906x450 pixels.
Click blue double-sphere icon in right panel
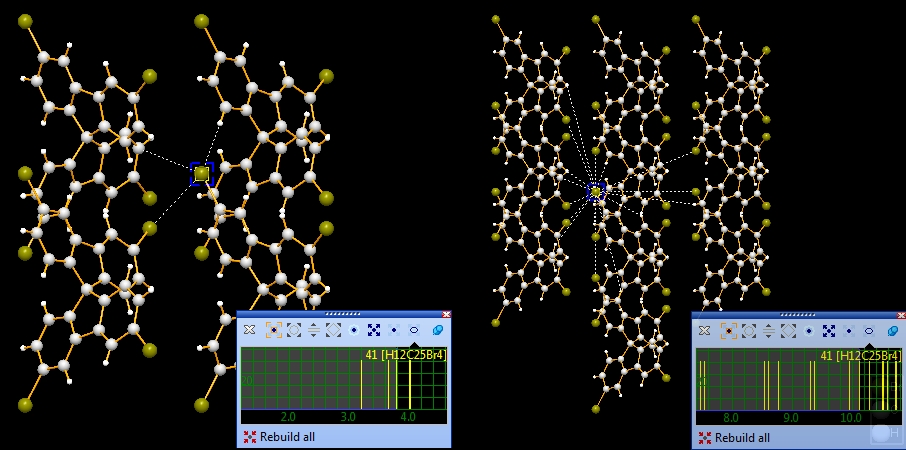click(x=892, y=330)
